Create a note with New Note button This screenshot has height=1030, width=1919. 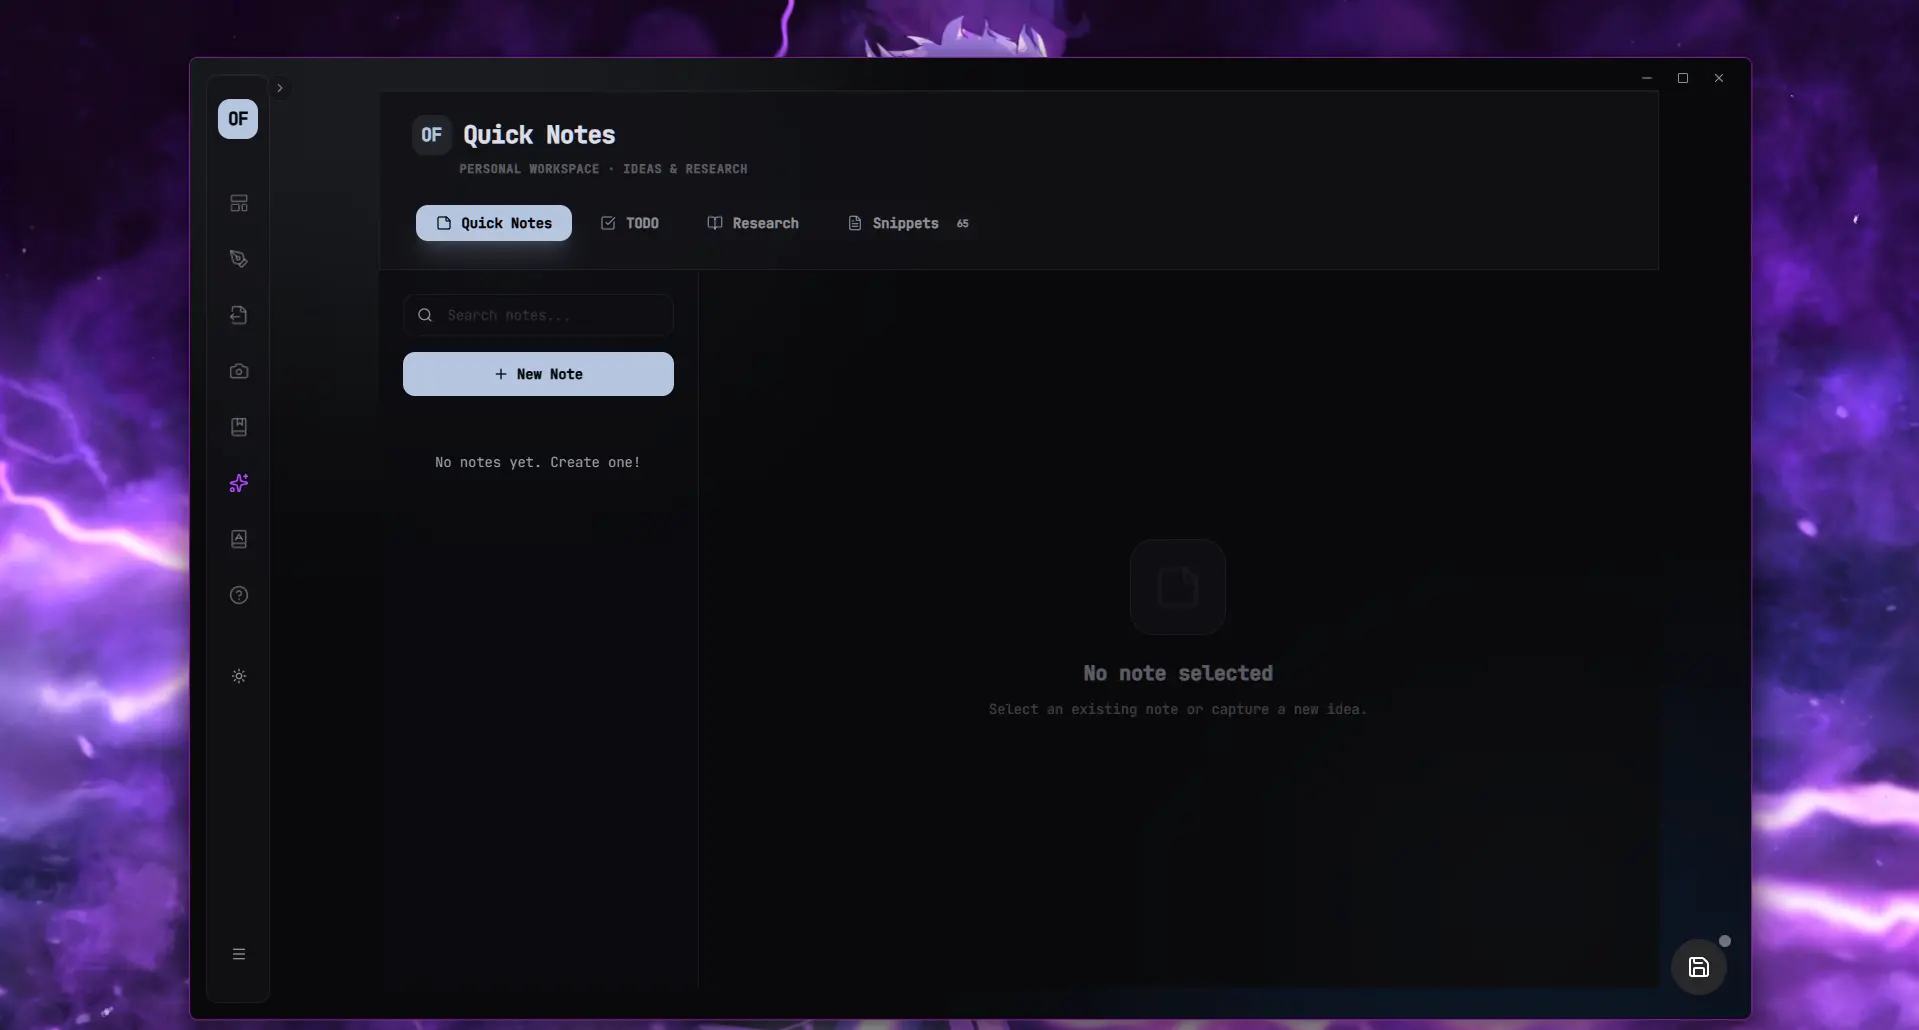pyautogui.click(x=538, y=374)
